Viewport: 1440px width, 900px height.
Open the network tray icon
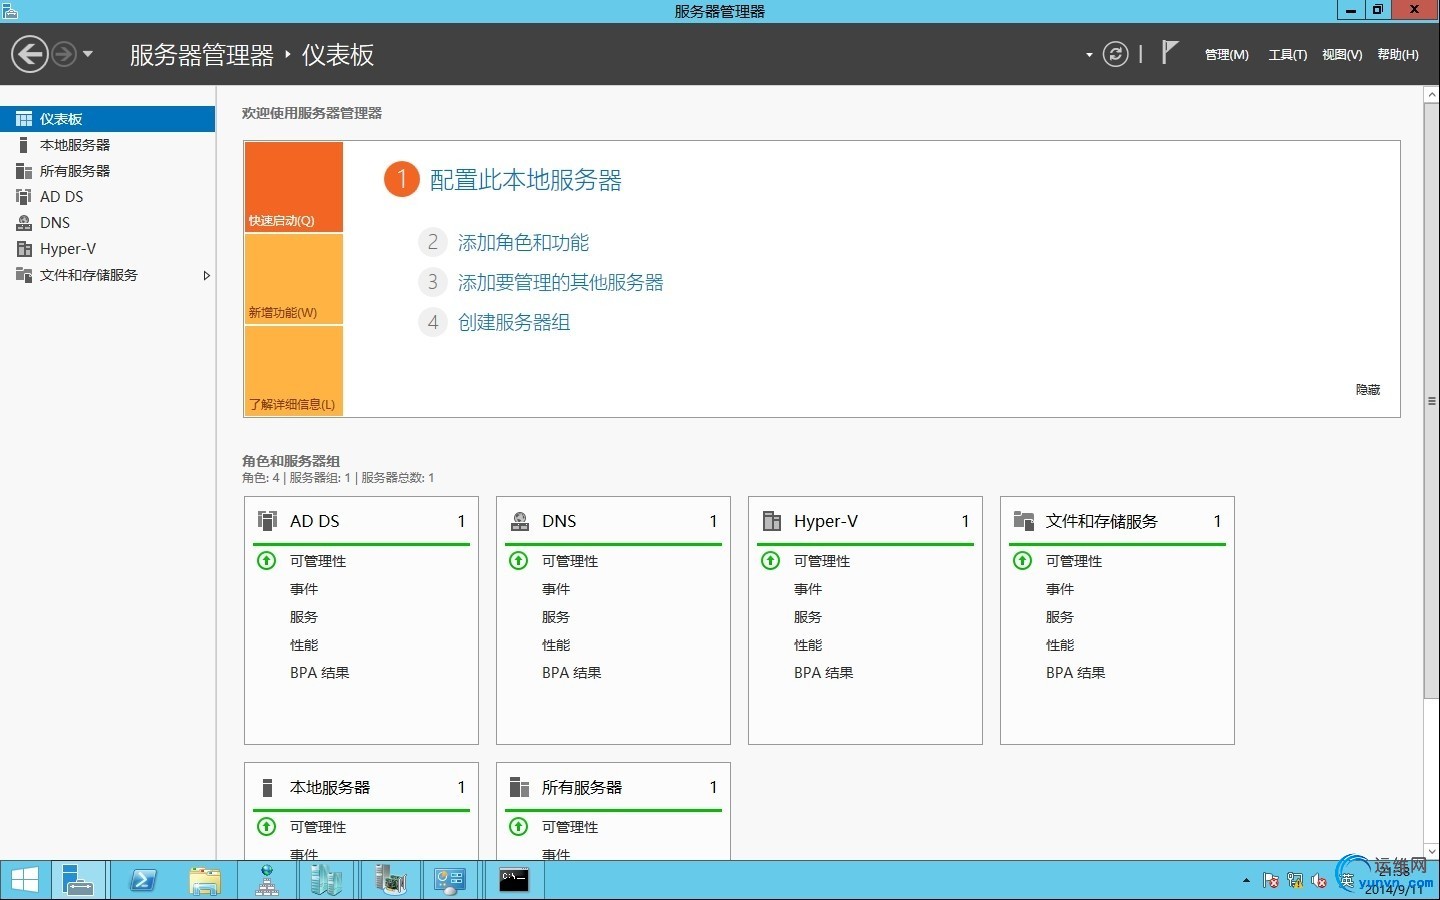[x=1295, y=881]
